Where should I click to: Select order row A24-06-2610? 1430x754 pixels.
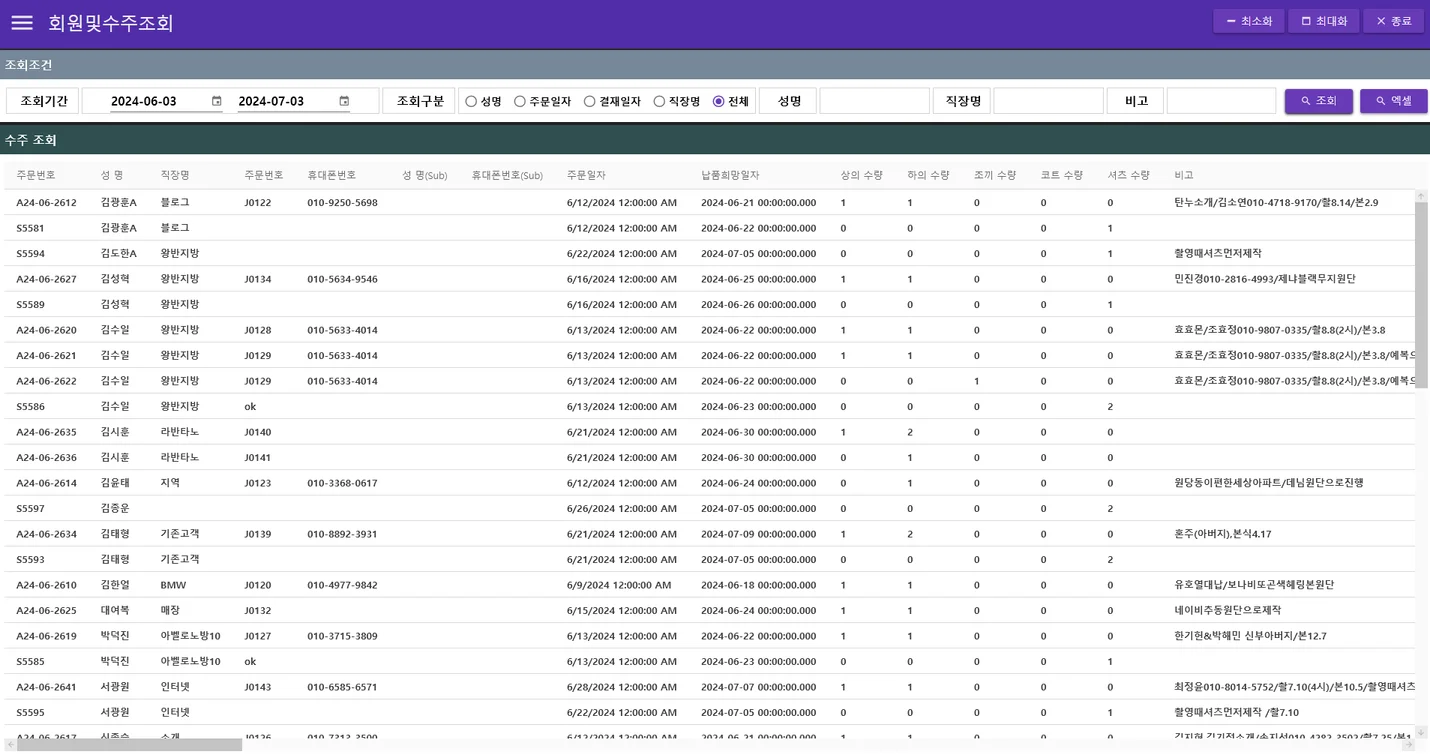[709, 585]
